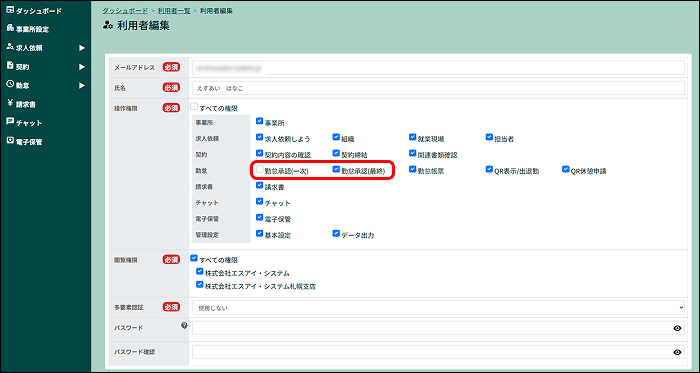
Task: Expand the 契約 submenu arrow
Action: click(x=82, y=66)
